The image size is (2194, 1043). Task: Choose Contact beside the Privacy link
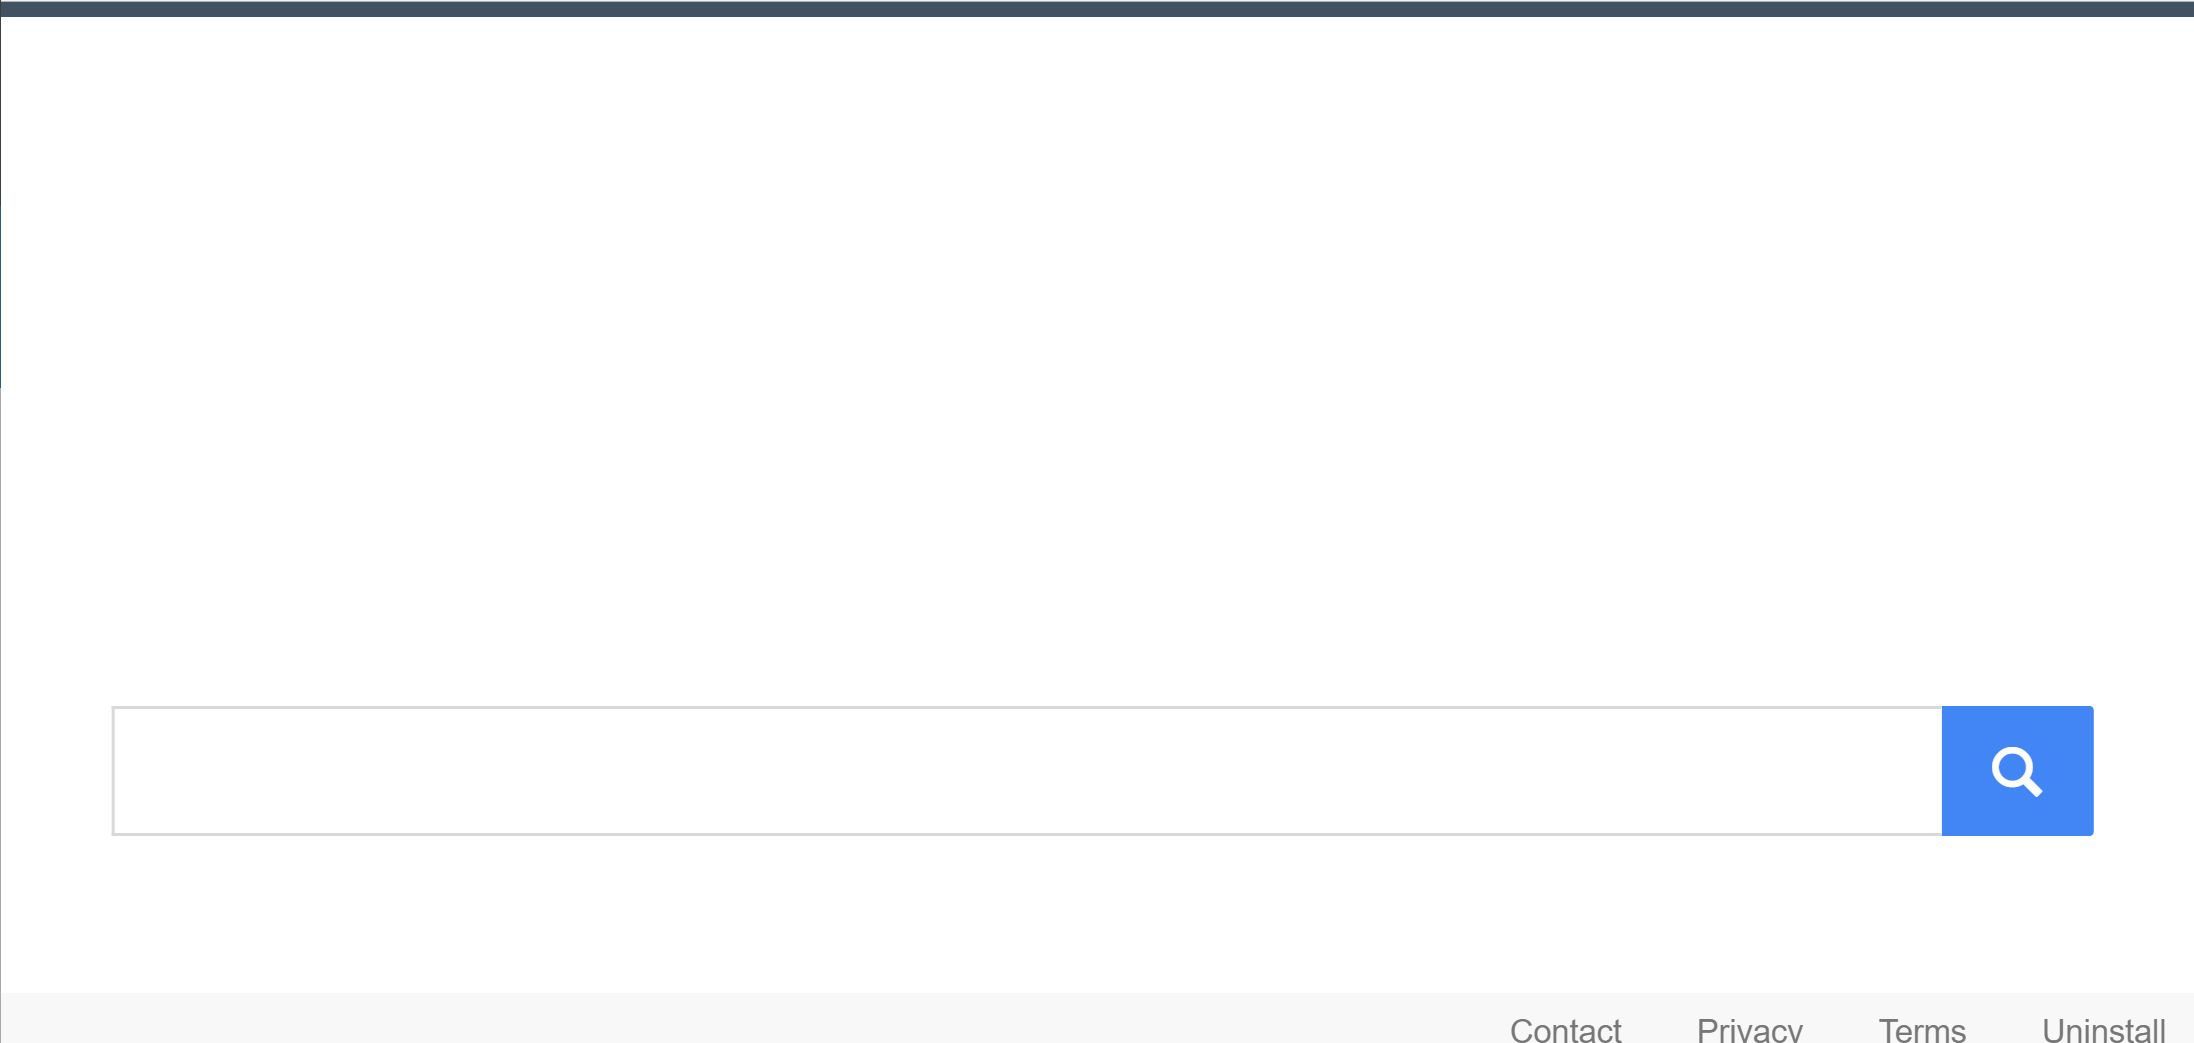click(x=1565, y=1029)
